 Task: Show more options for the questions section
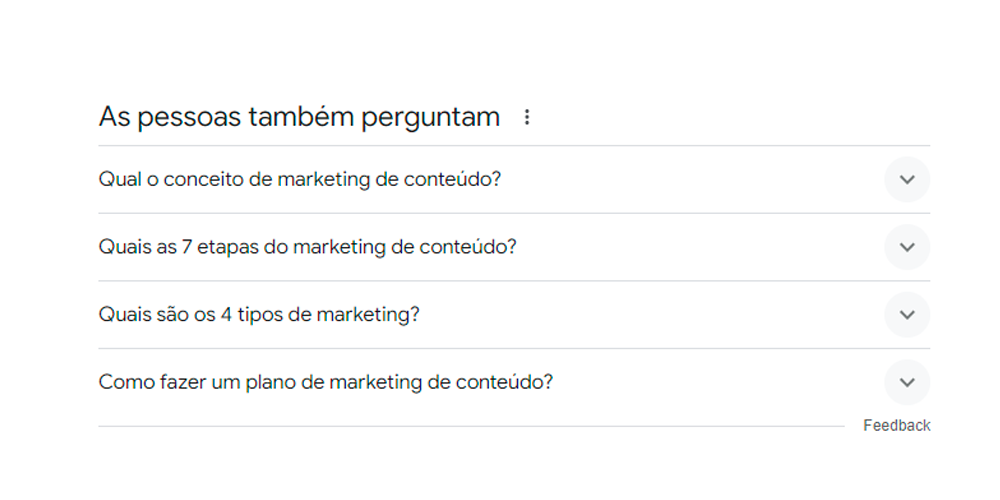(527, 118)
